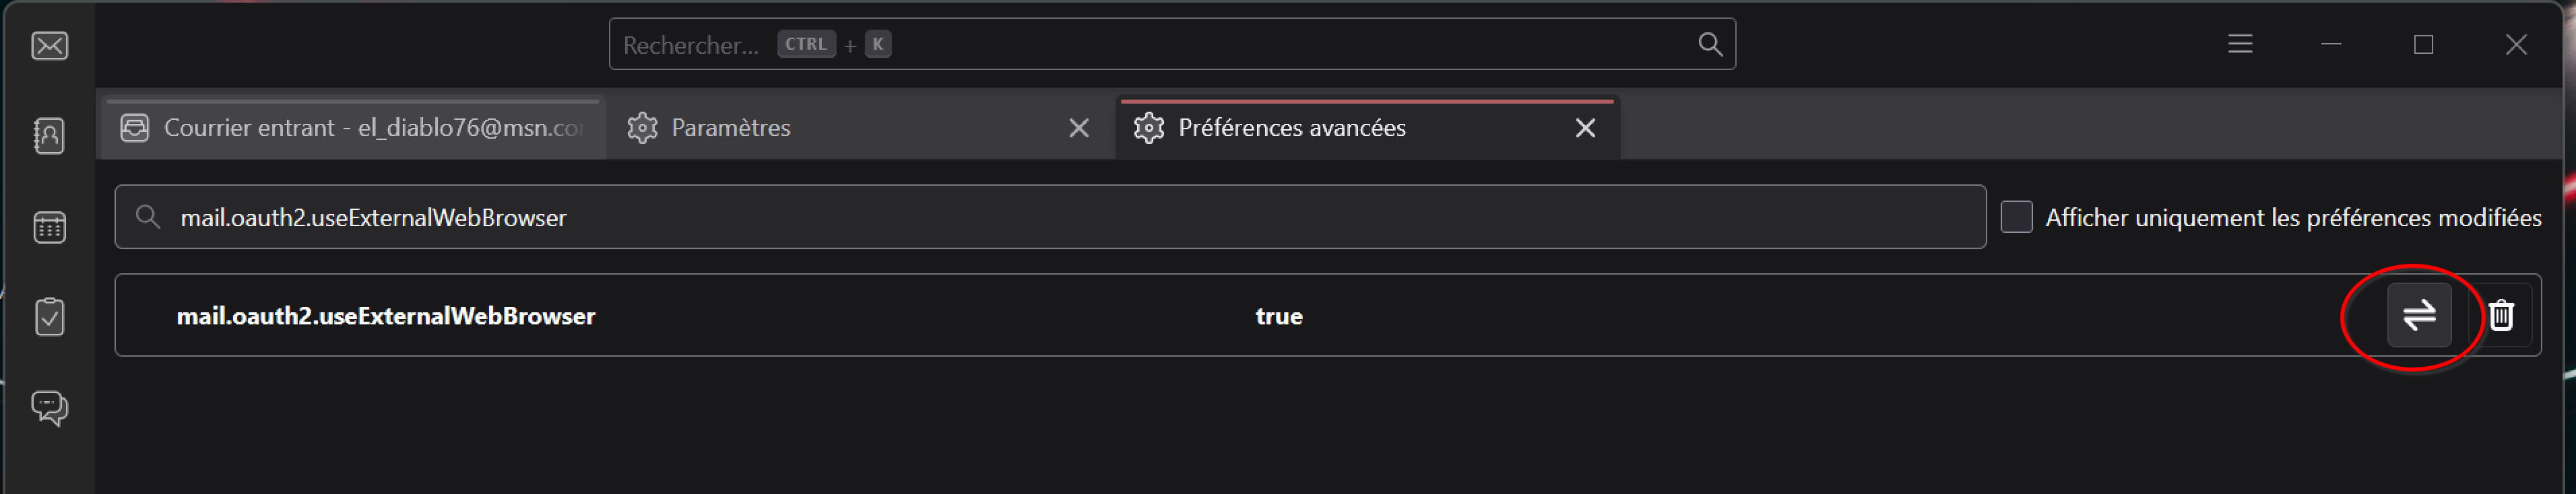The width and height of the screenshot is (2576, 494).
Task: Click the 'true' preference value
Action: [x=1278, y=316]
